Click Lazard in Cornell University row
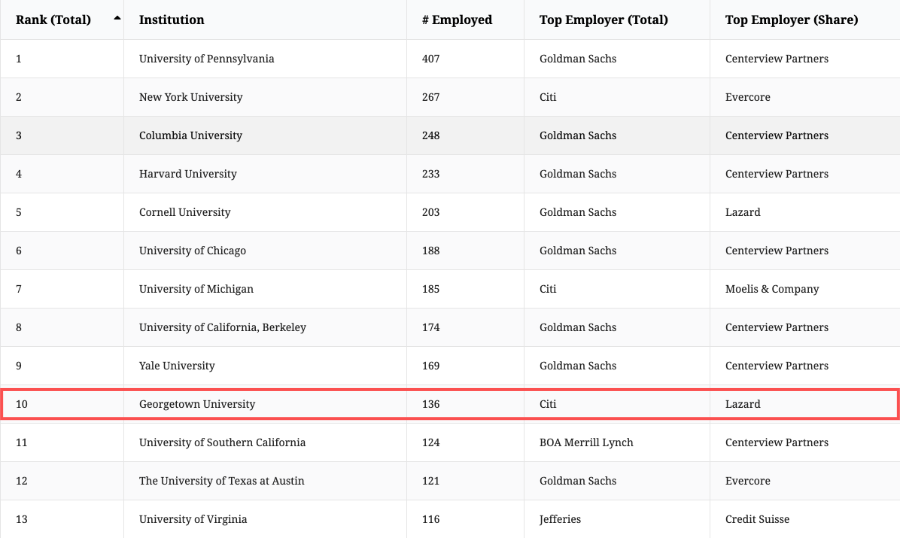The width and height of the screenshot is (900, 538). click(x=743, y=212)
